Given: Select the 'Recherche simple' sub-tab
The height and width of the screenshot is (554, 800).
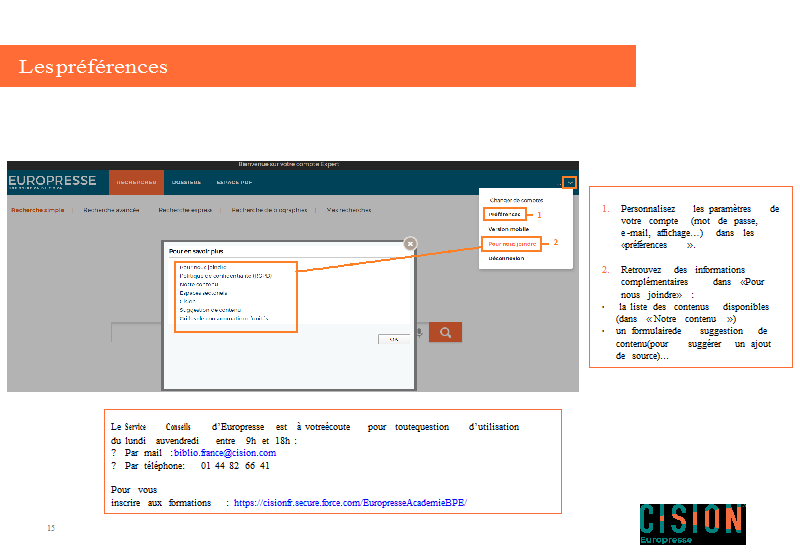Looking at the screenshot, I should (38, 210).
